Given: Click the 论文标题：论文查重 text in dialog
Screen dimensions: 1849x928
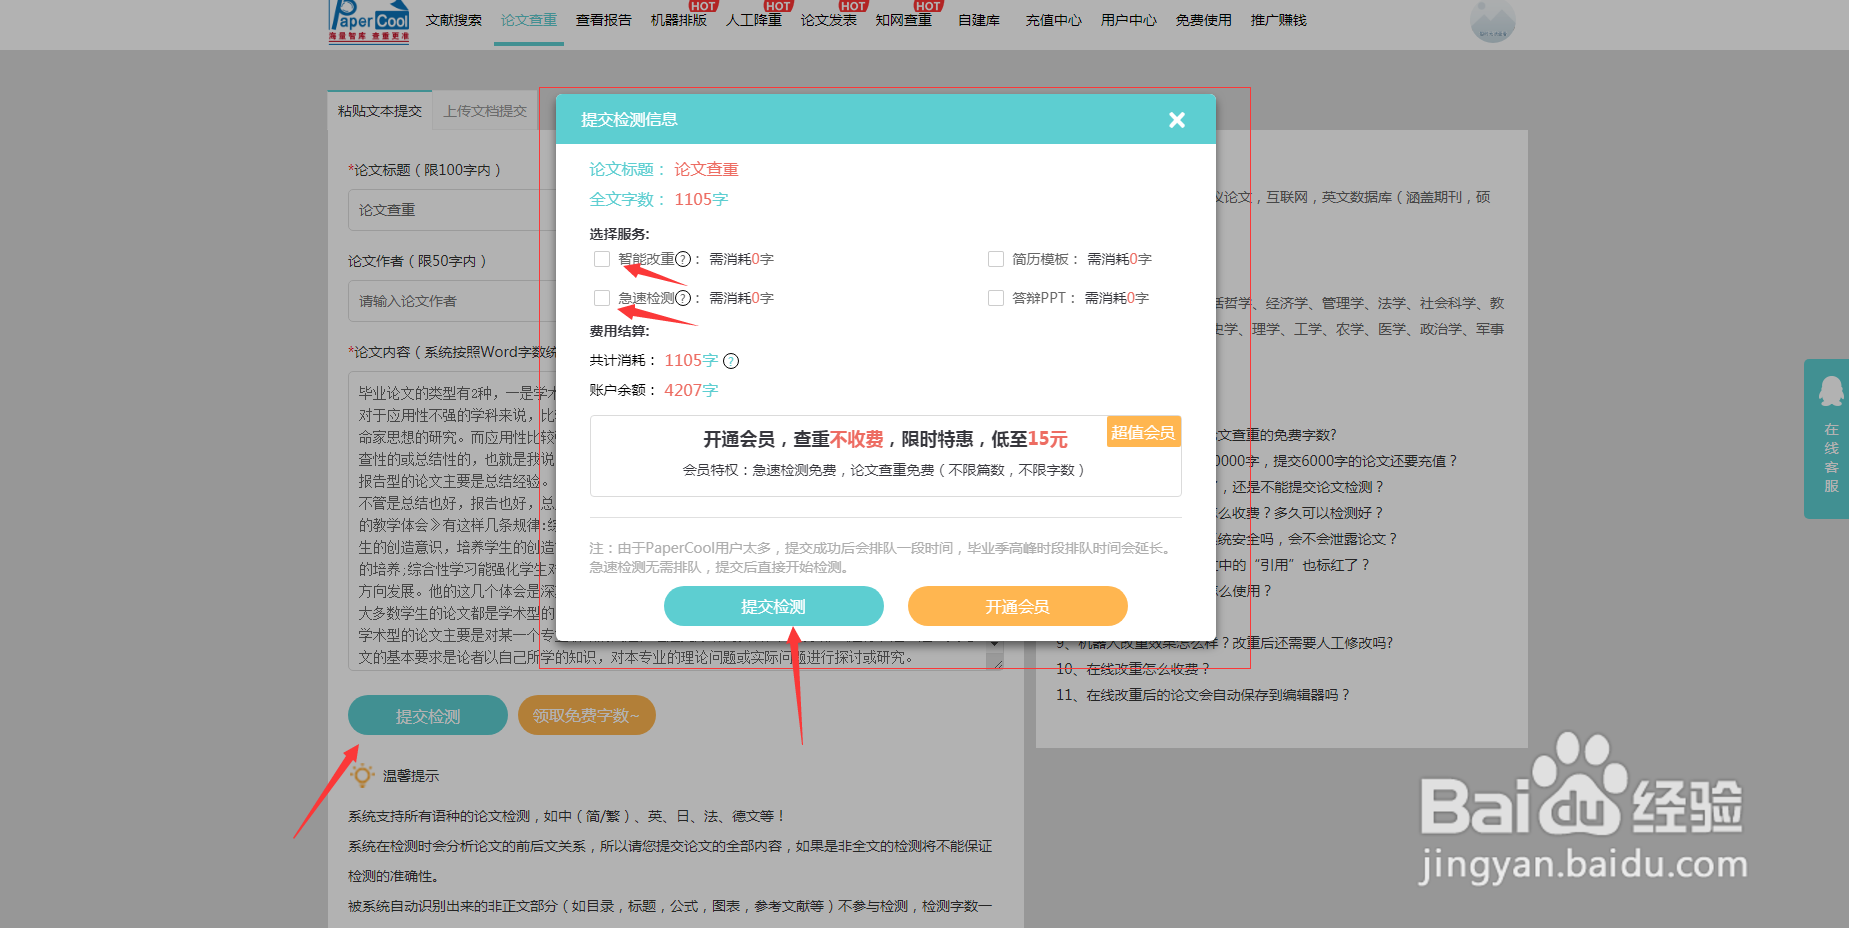Looking at the screenshot, I should pos(664,169).
